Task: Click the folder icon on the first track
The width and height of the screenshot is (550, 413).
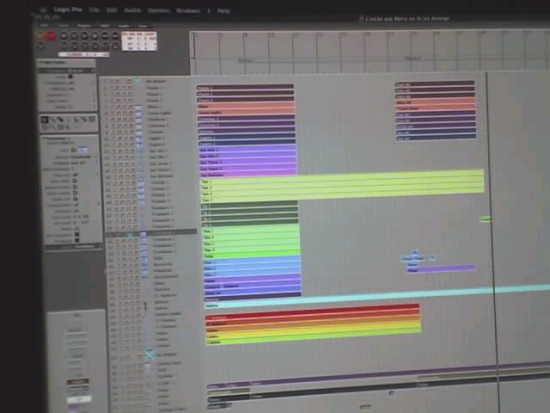Action: click(x=138, y=81)
